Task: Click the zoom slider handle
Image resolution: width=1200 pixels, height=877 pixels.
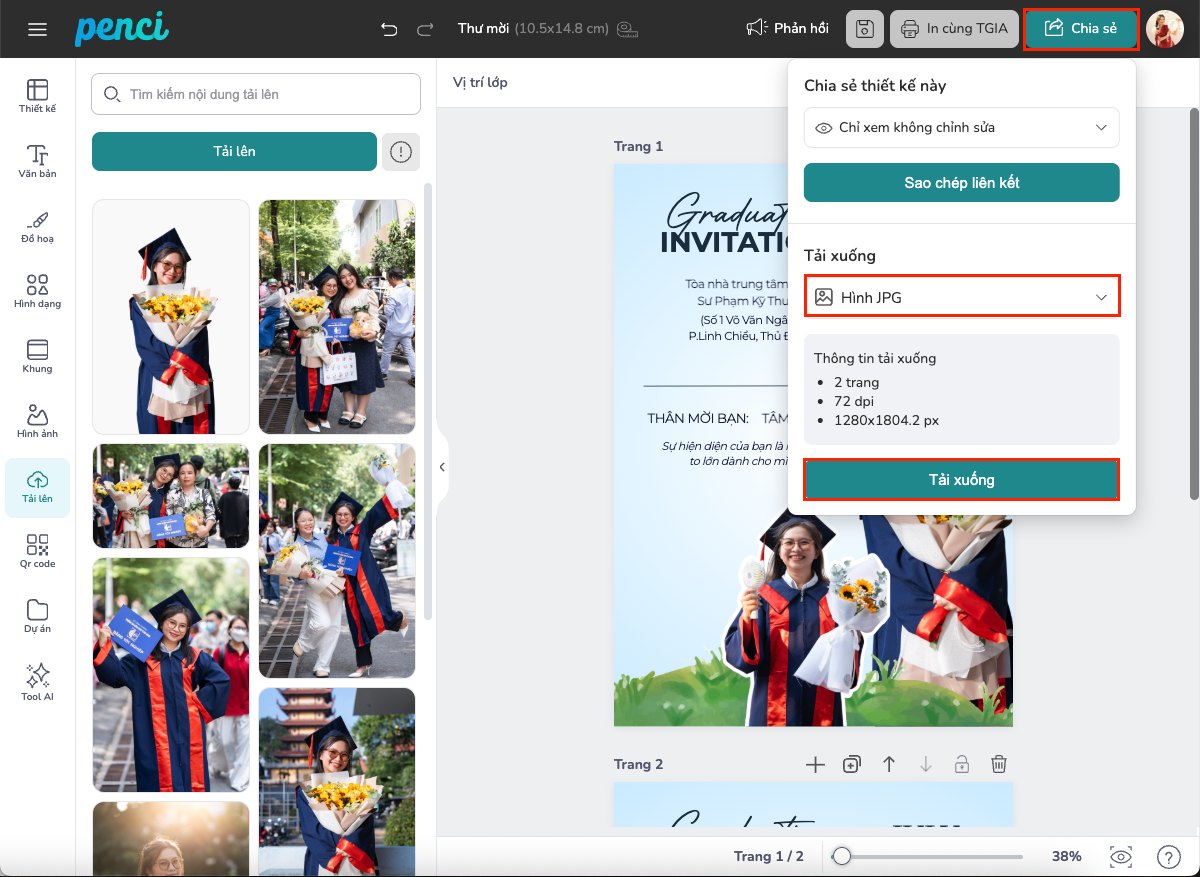Action: [x=843, y=857]
